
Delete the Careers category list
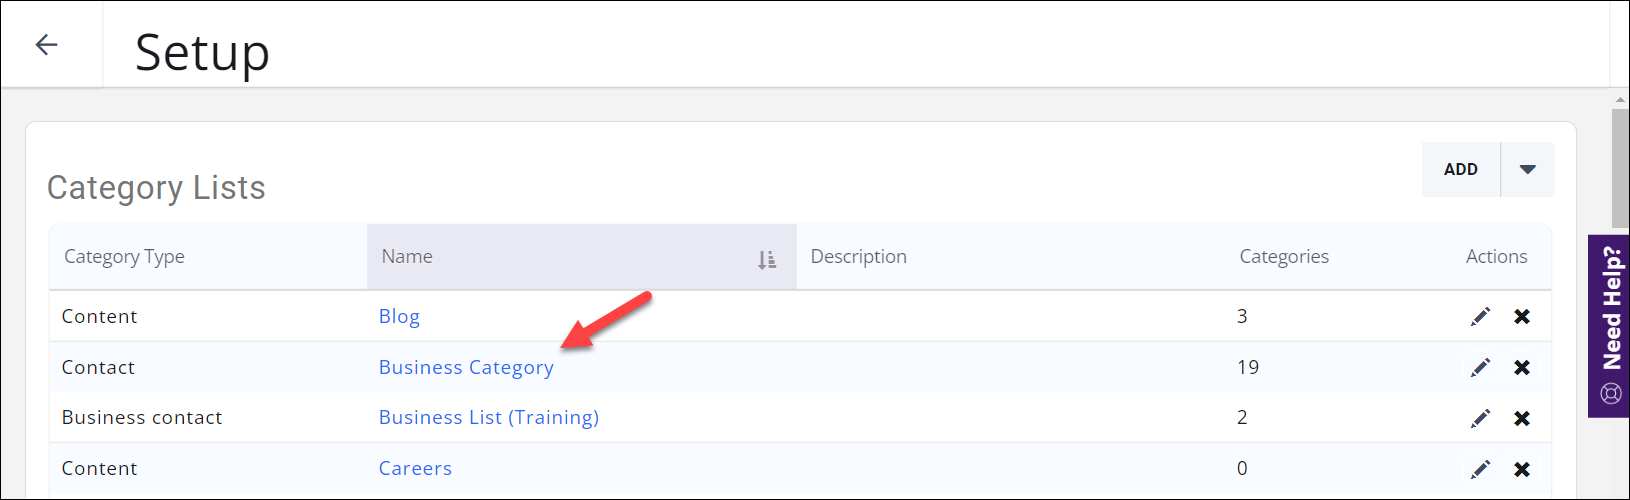point(1522,469)
